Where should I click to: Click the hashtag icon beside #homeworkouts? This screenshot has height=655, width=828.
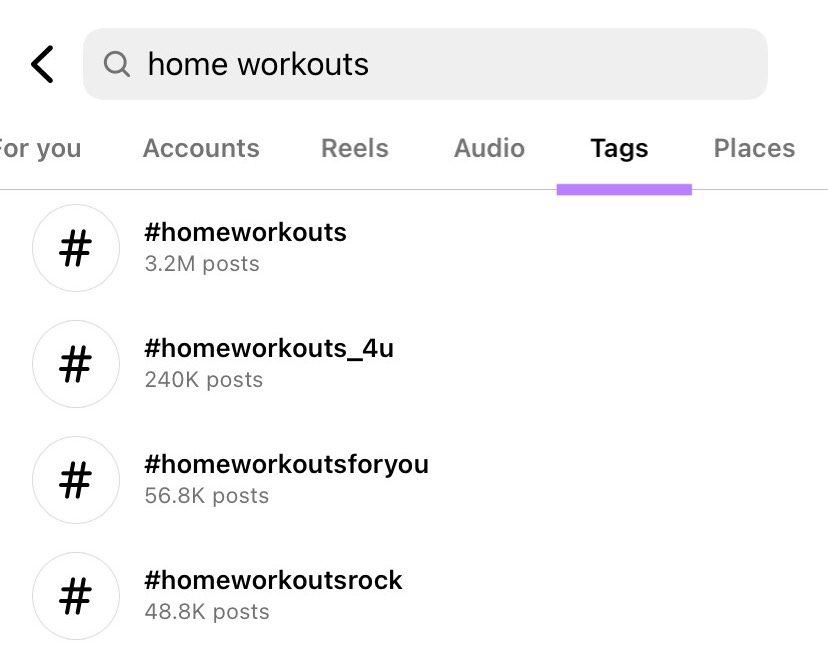point(76,247)
